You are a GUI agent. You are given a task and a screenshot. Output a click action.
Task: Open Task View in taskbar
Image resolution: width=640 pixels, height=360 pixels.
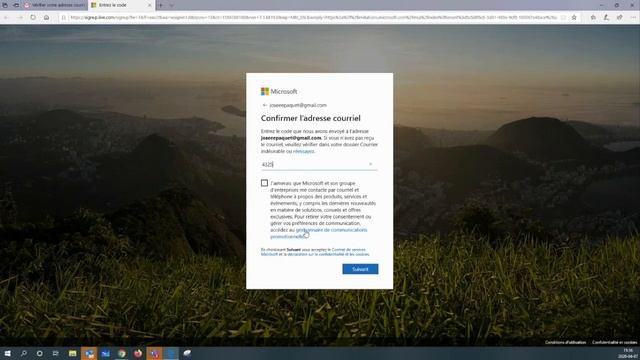[56, 353]
